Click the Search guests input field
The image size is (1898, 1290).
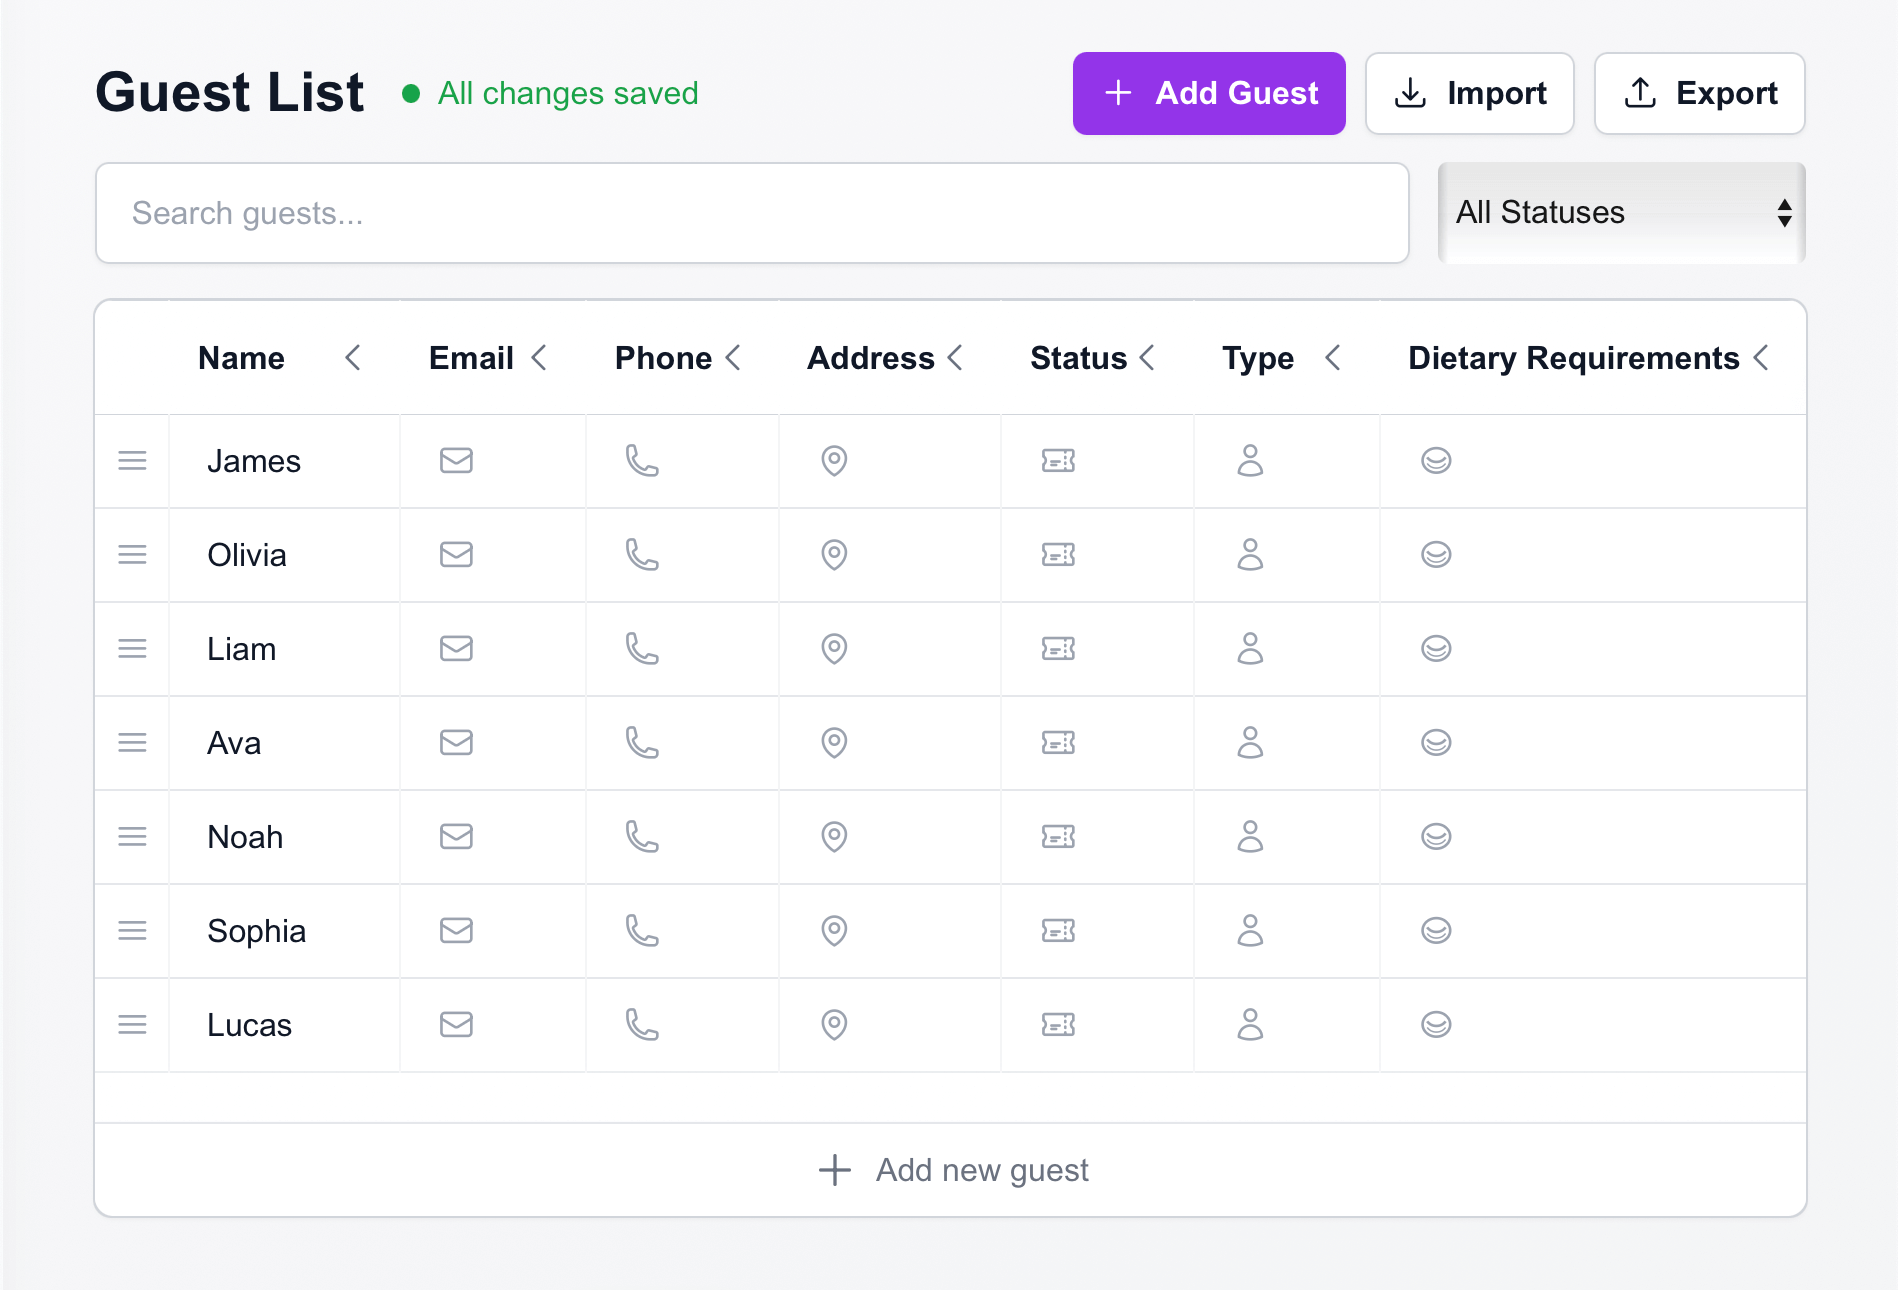[750, 213]
